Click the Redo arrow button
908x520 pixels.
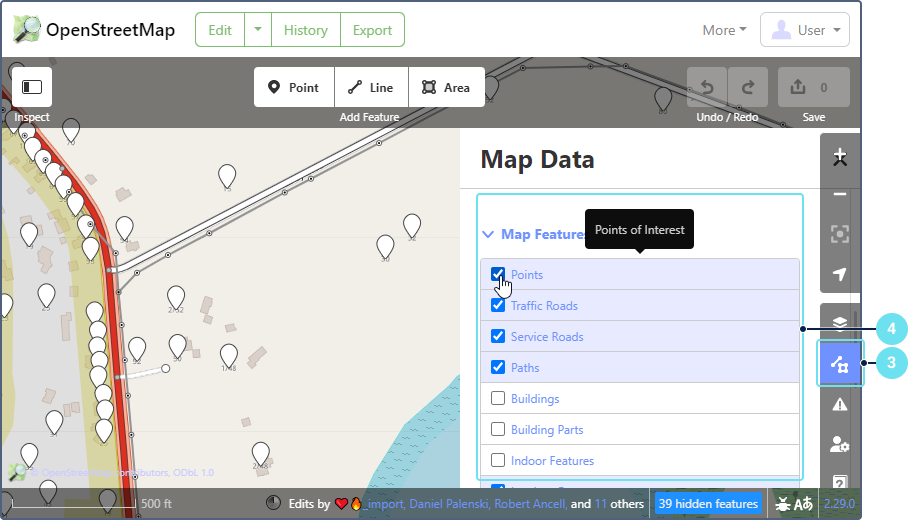748,87
